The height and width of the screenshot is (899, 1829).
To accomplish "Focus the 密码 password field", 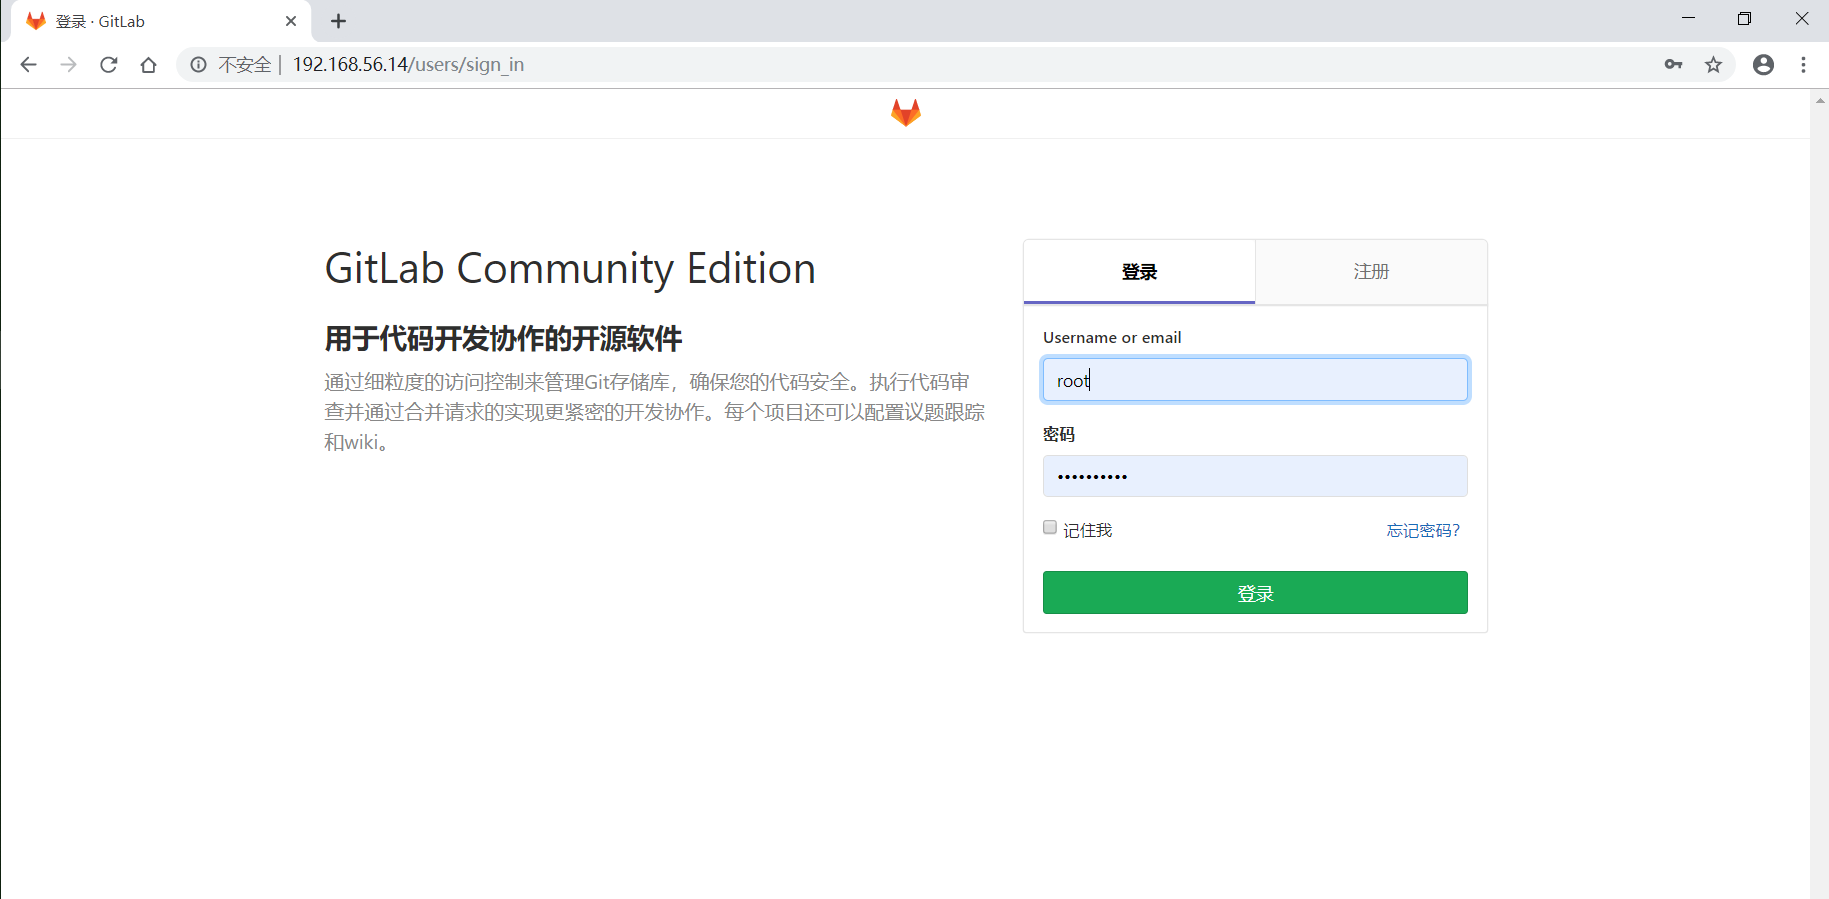I will [1255, 476].
